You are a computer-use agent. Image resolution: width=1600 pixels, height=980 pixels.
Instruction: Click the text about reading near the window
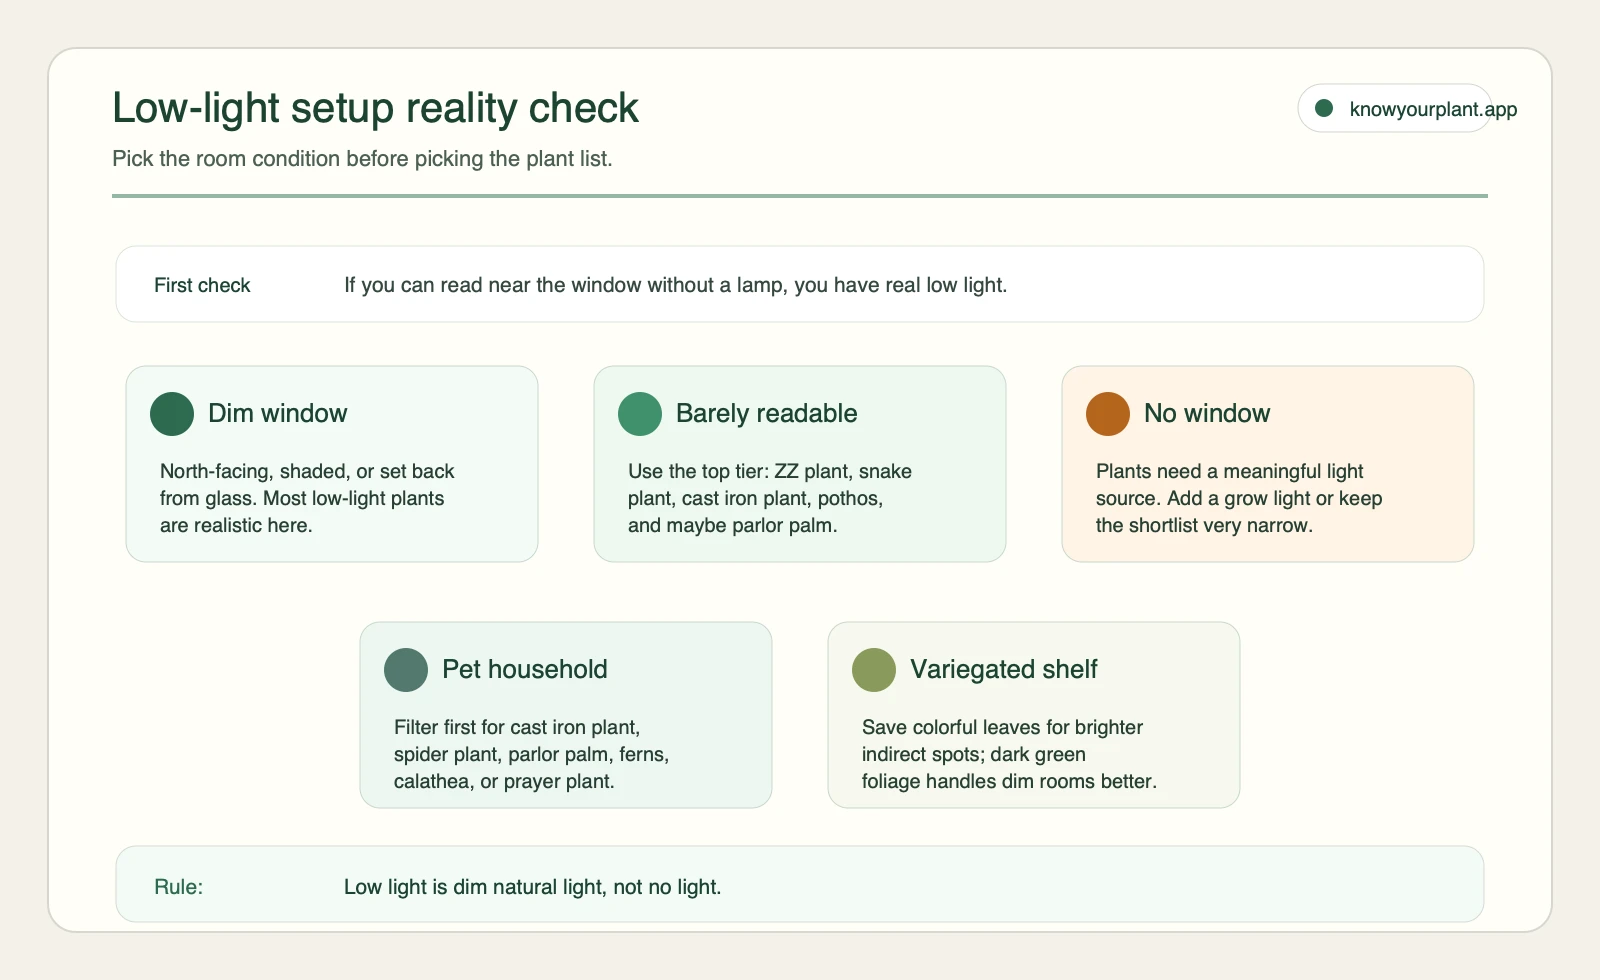(676, 285)
